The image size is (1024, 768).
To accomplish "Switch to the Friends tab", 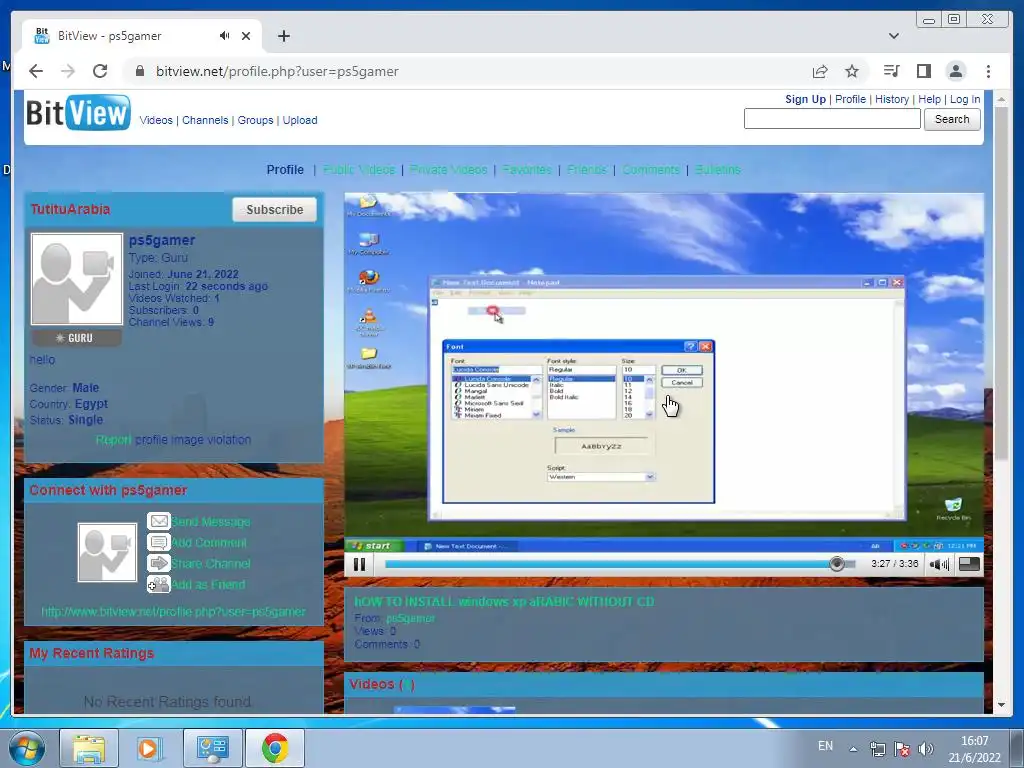I will click(586, 170).
